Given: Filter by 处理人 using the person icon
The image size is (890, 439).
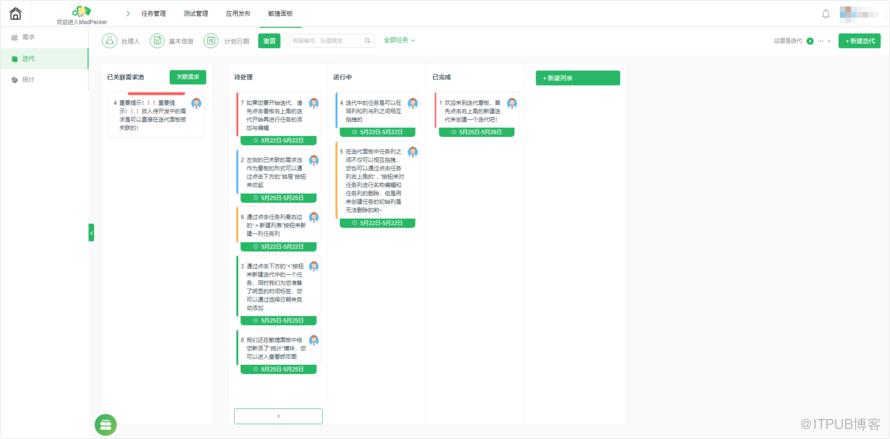Looking at the screenshot, I should pyautogui.click(x=110, y=41).
